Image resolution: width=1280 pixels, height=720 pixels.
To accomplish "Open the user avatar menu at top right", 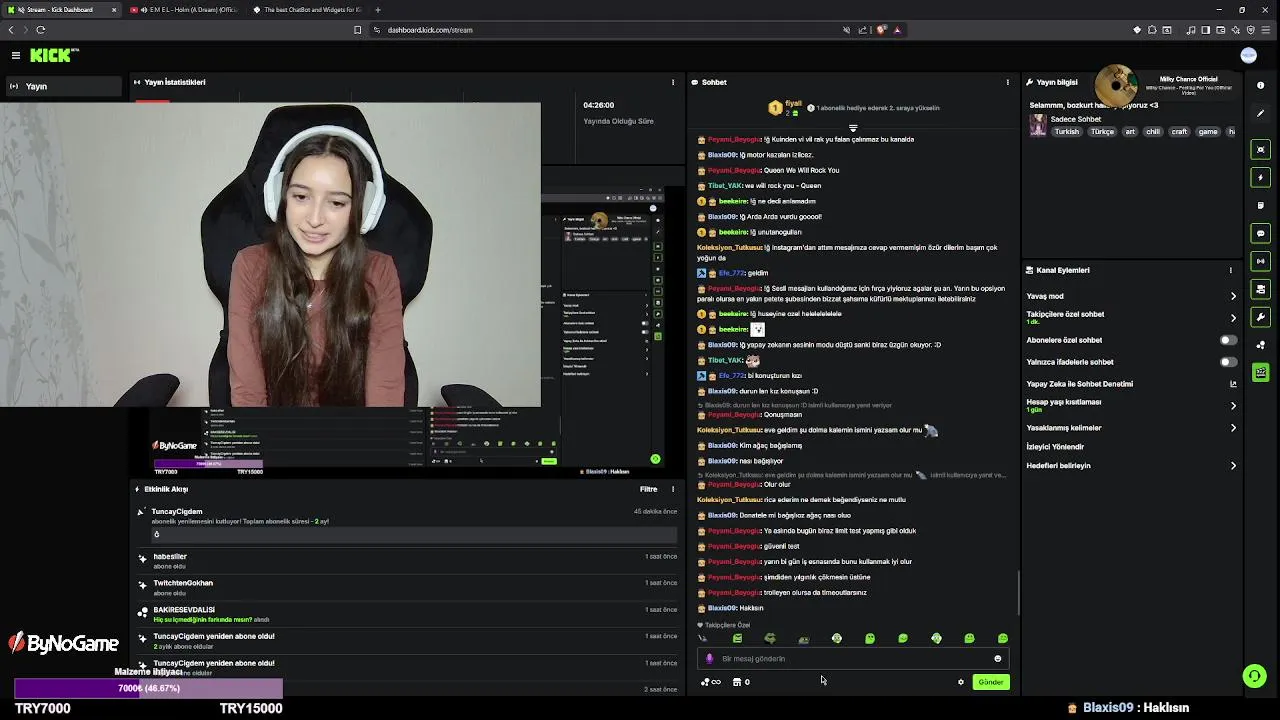I will (1248, 55).
